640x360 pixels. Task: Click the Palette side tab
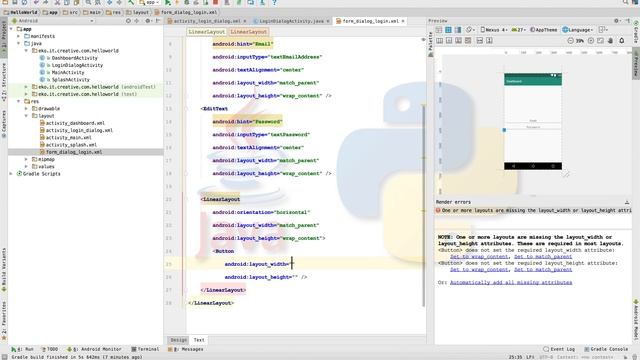(x=430, y=43)
